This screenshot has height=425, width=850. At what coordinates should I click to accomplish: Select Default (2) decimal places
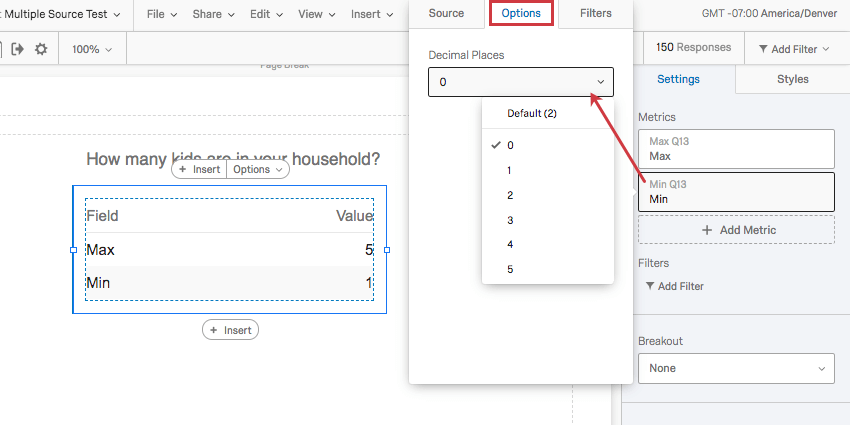[532, 113]
